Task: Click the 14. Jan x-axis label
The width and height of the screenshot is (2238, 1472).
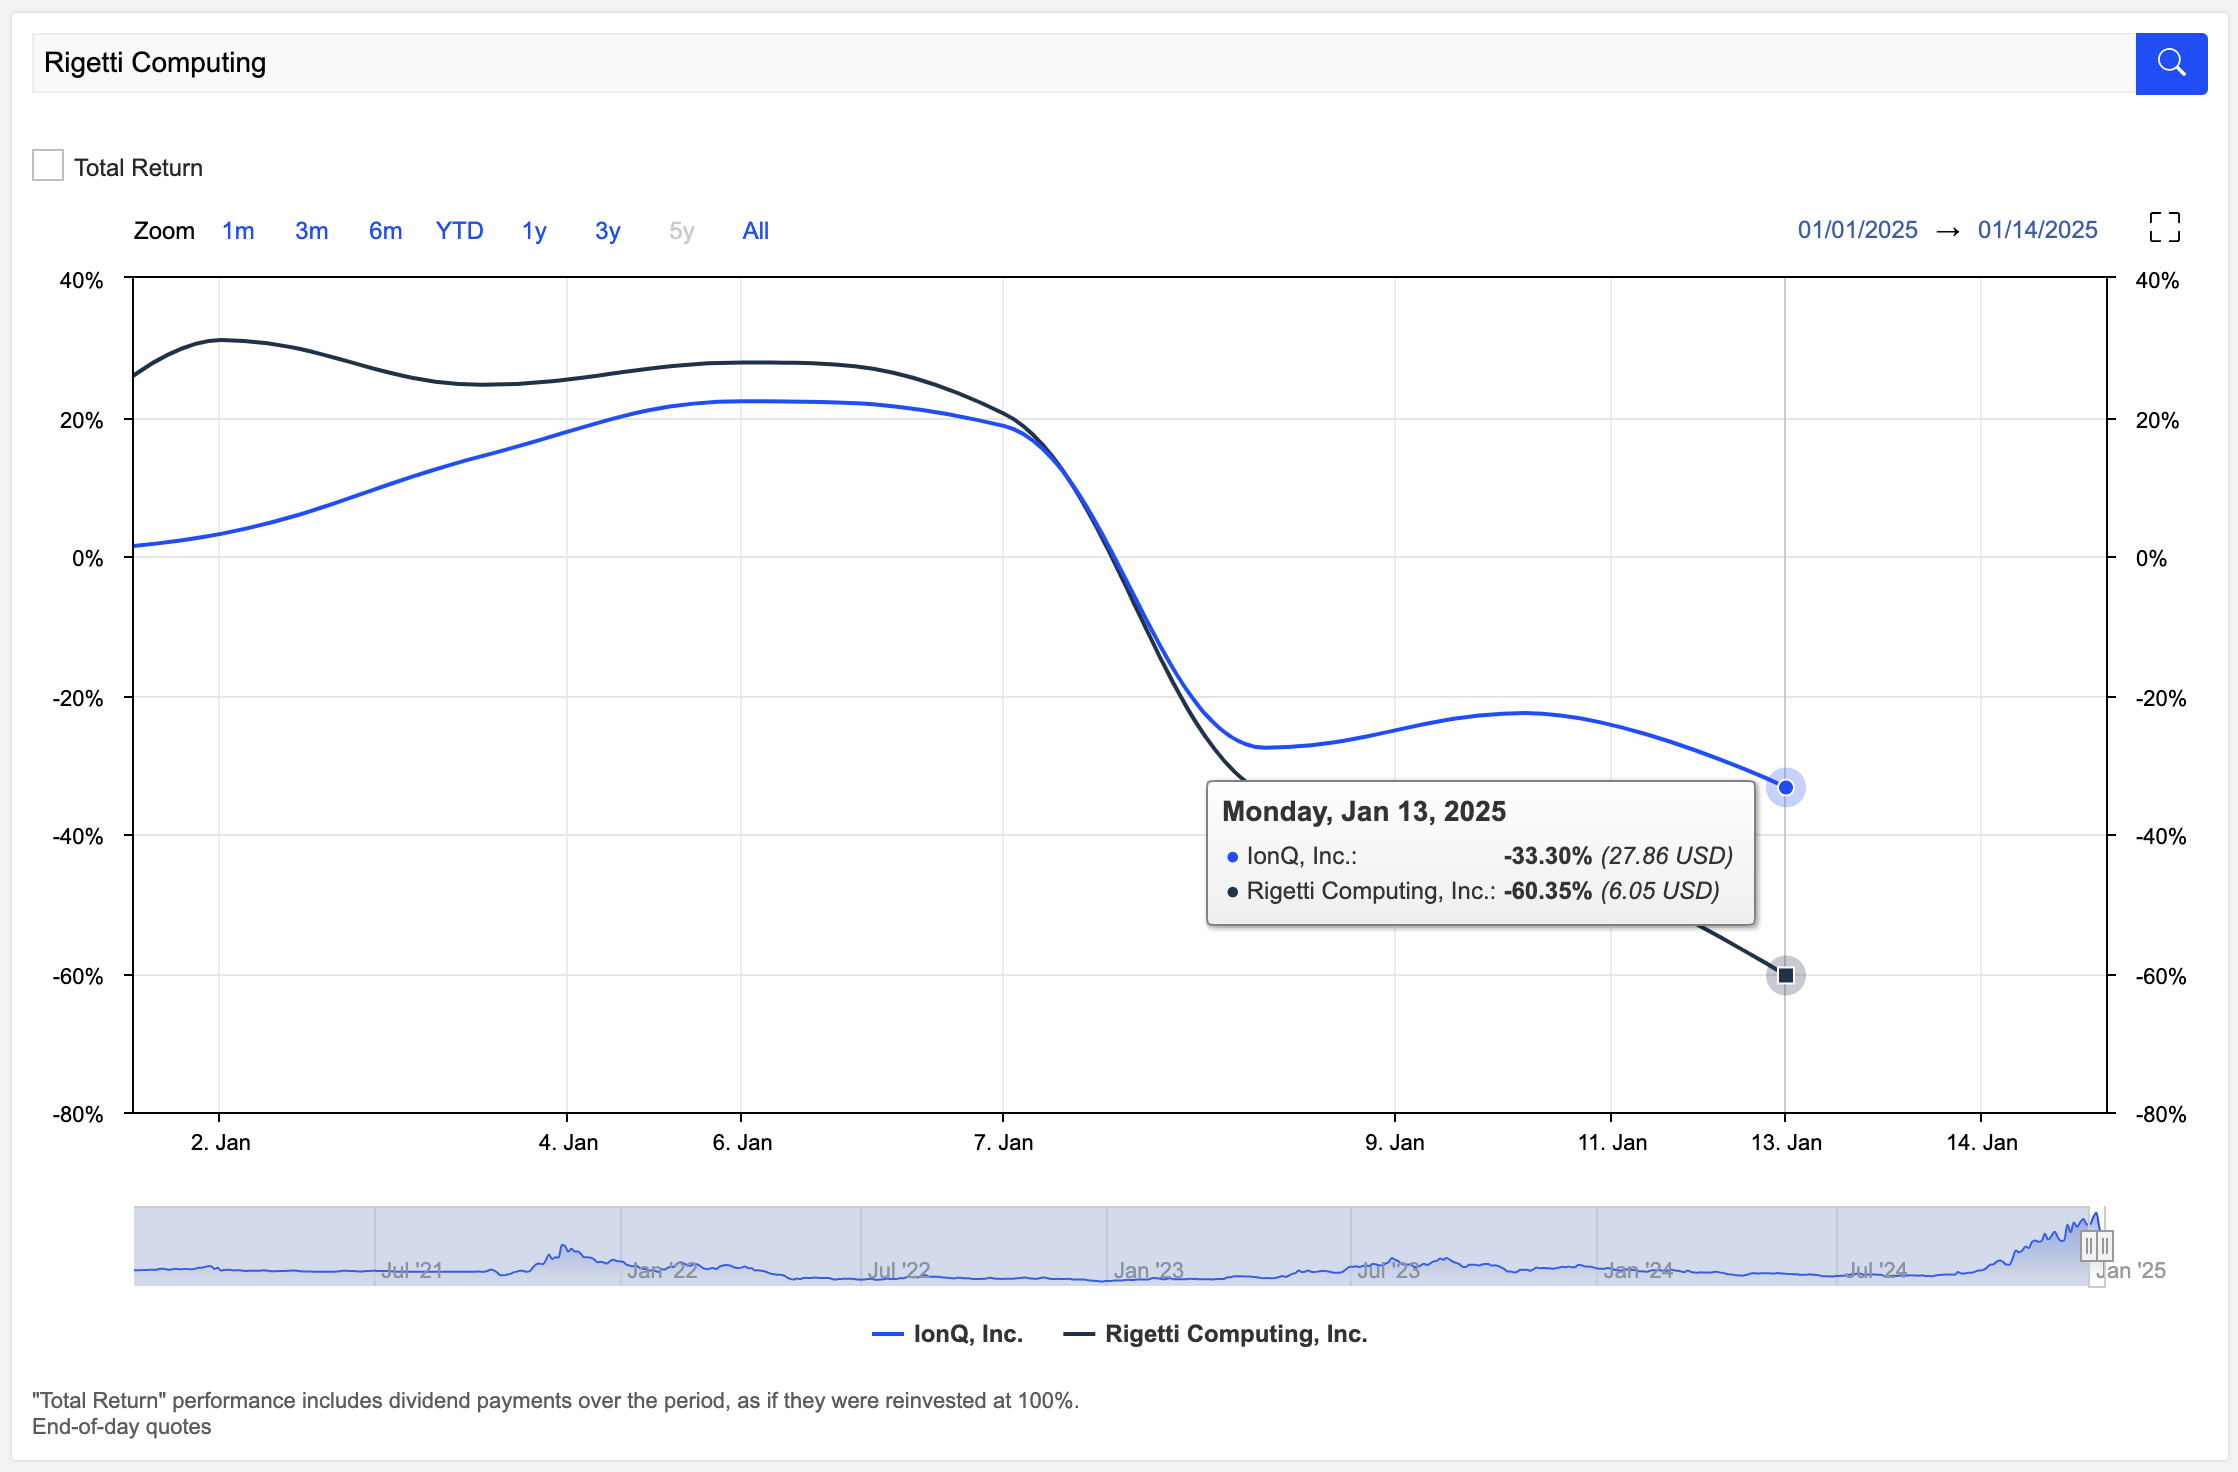Action: 1982,1143
